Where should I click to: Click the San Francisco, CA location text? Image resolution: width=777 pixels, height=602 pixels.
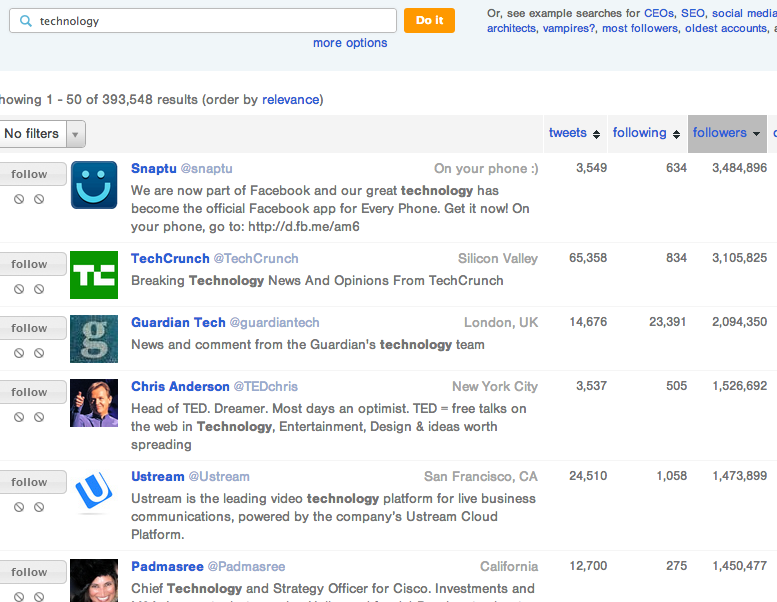click(x=481, y=477)
